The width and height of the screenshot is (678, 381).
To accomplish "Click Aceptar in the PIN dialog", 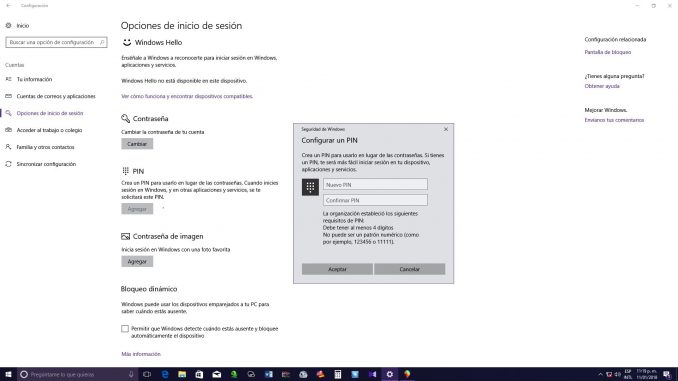I will pyautogui.click(x=337, y=269).
